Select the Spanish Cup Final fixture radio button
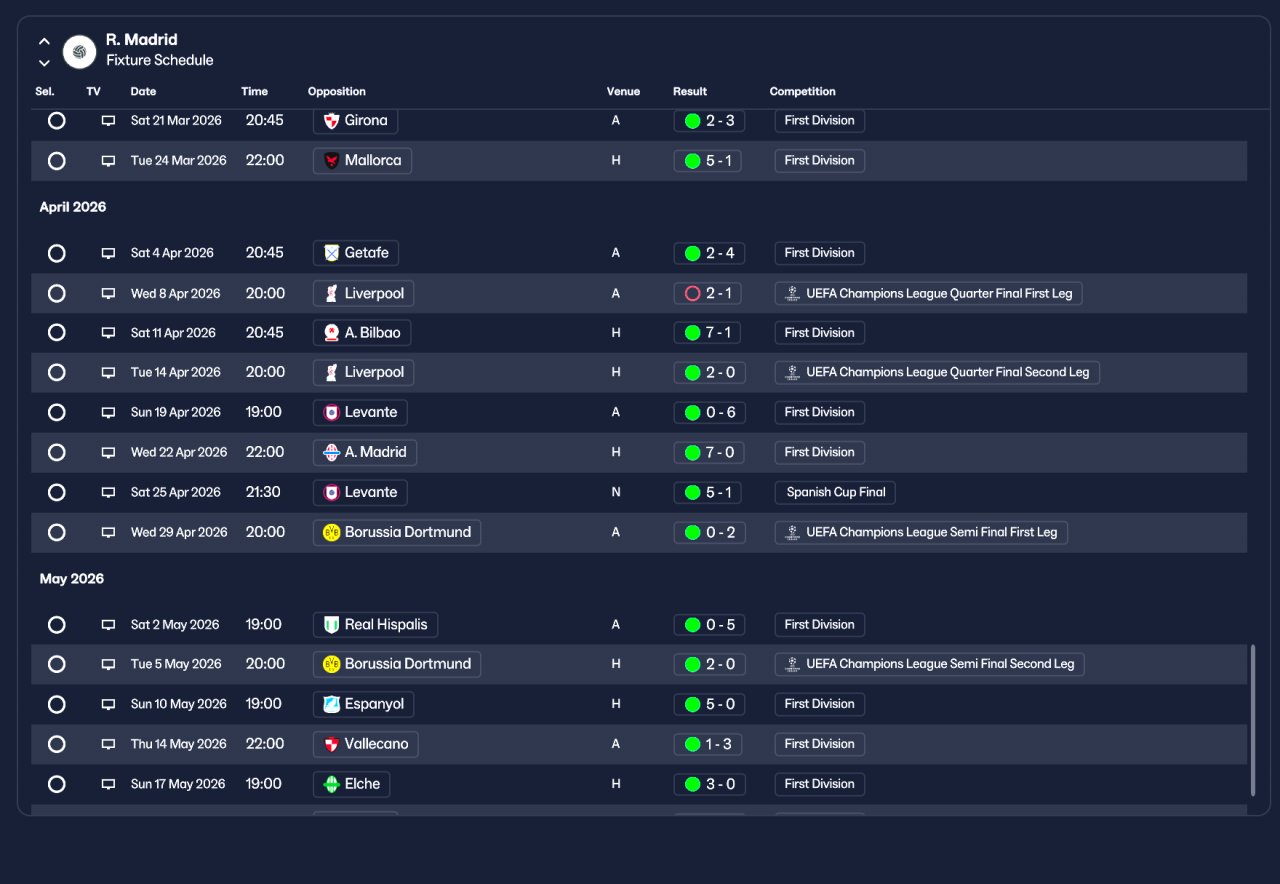This screenshot has height=884, width=1280. [57, 493]
